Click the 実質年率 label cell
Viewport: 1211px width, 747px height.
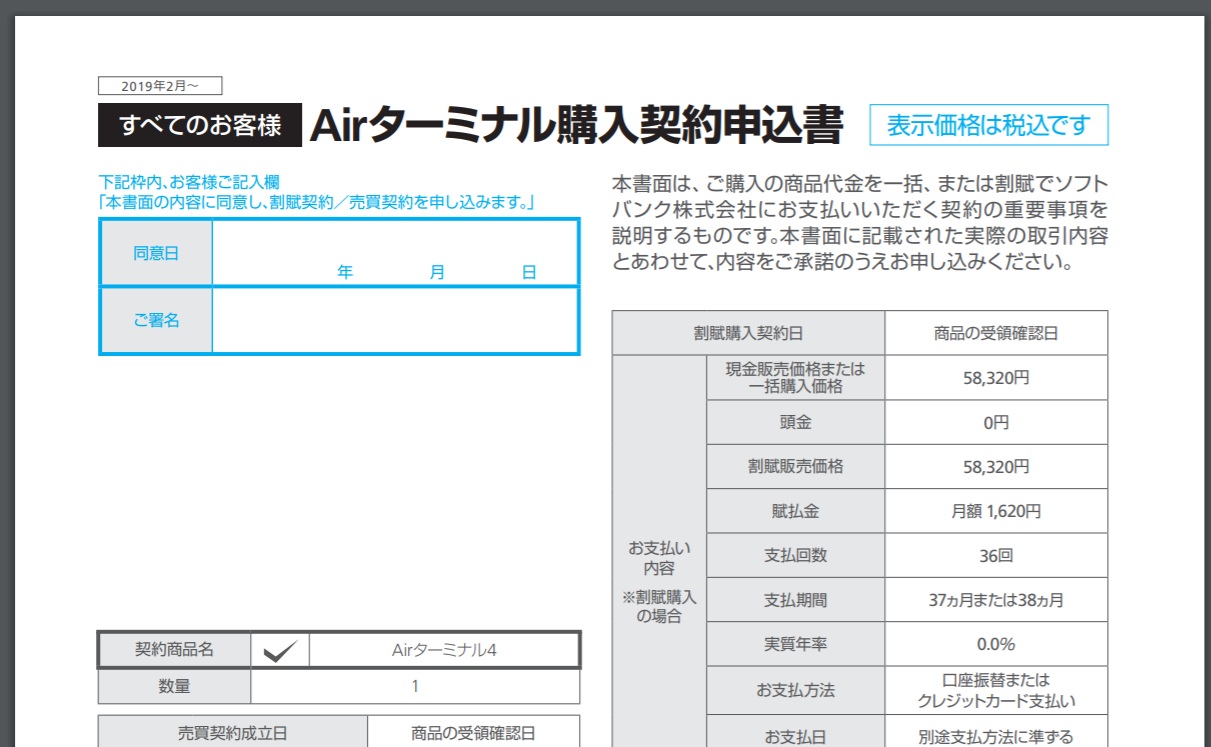(796, 644)
